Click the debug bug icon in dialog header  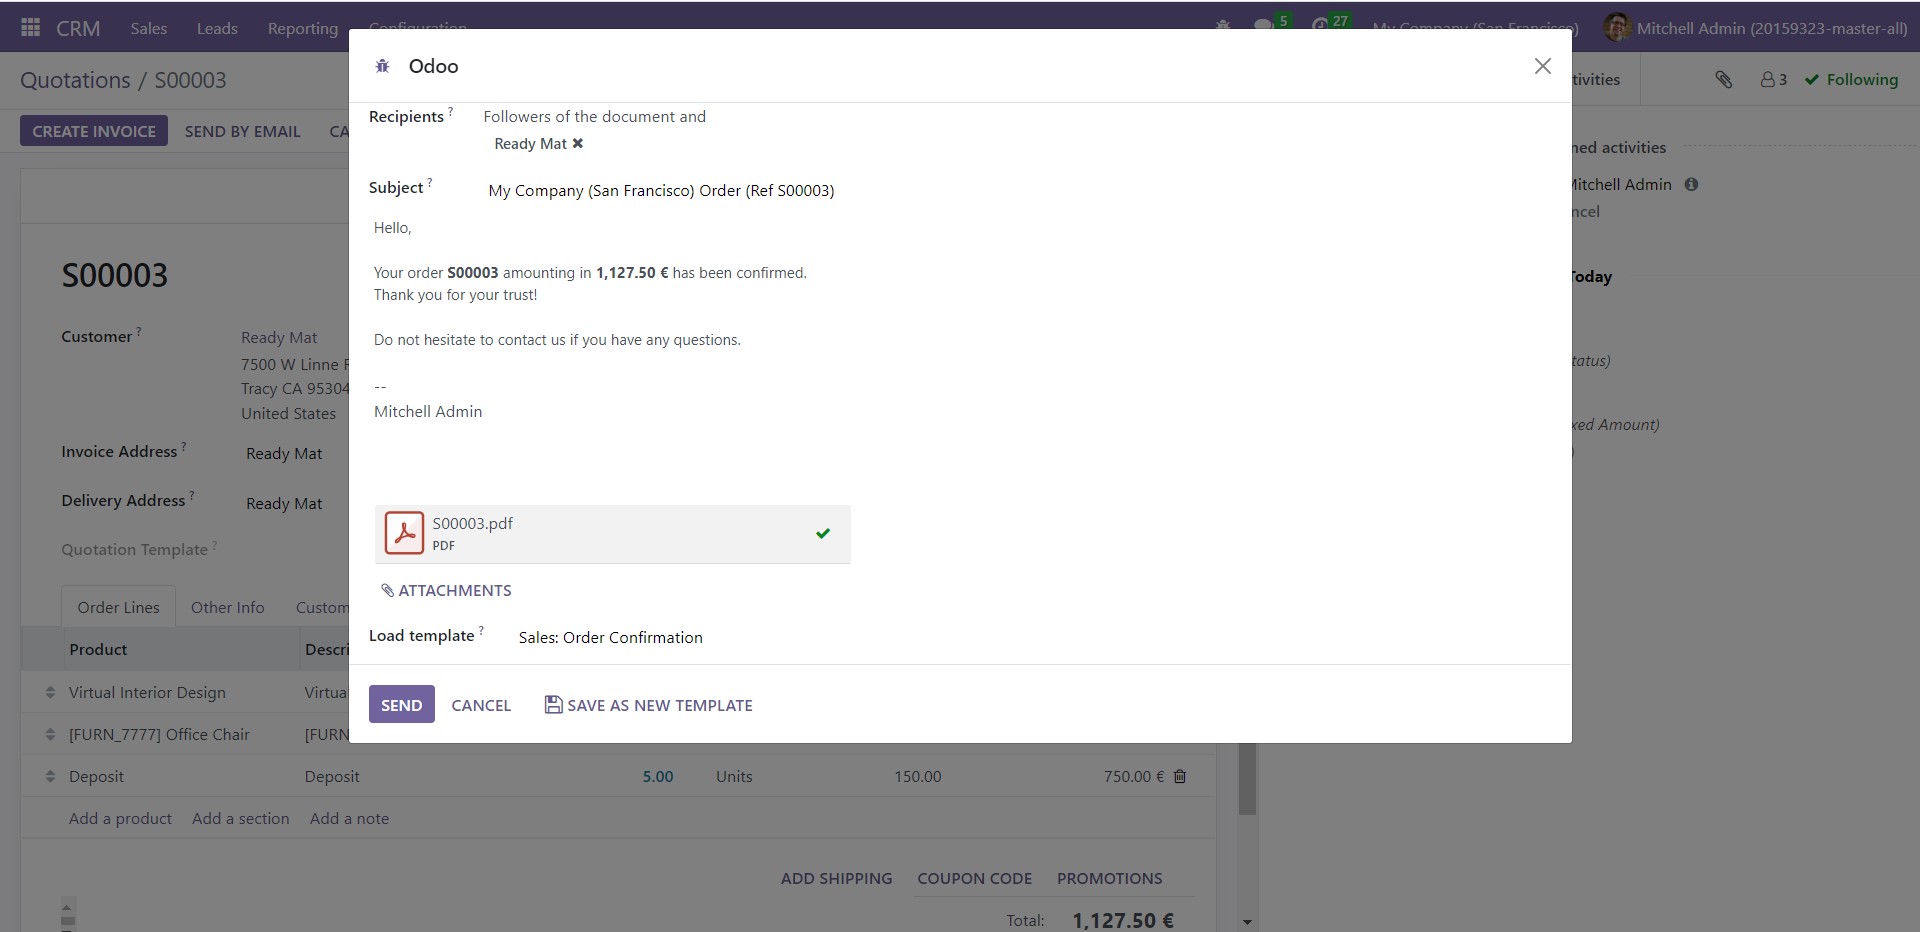pos(382,66)
